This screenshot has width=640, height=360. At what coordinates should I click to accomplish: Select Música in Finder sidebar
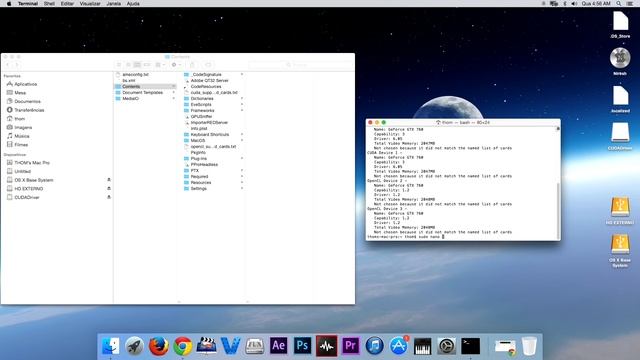[22, 136]
